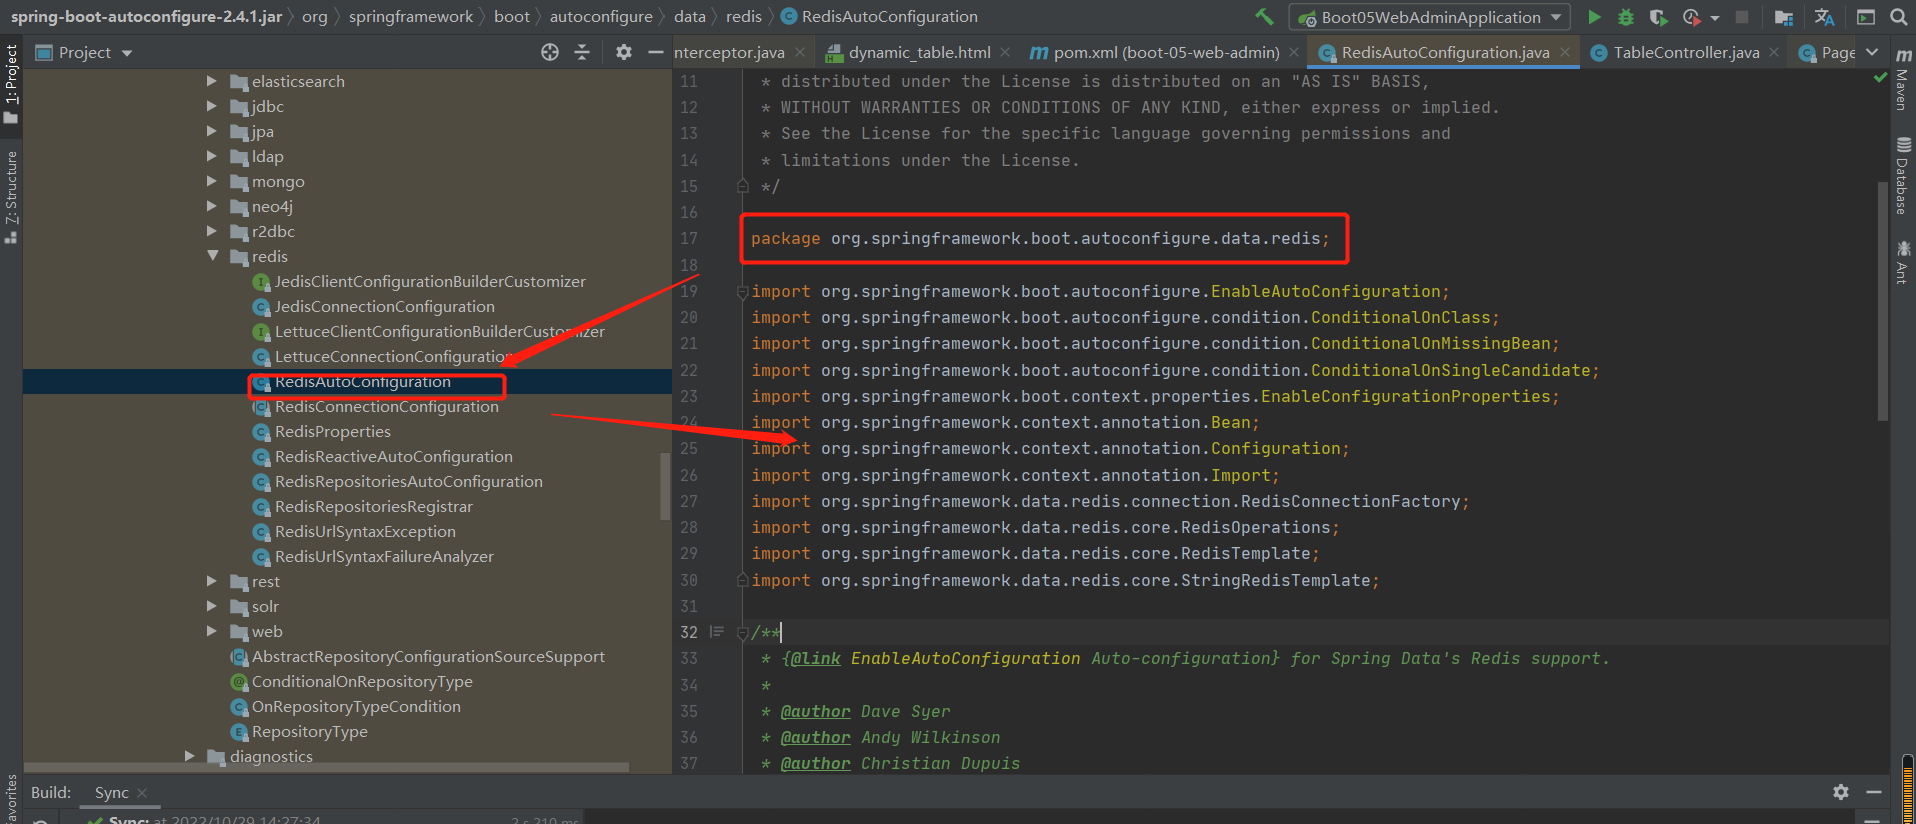Locate the opened file with the crosshair icon
Screen dimensions: 1916x824
coord(550,52)
